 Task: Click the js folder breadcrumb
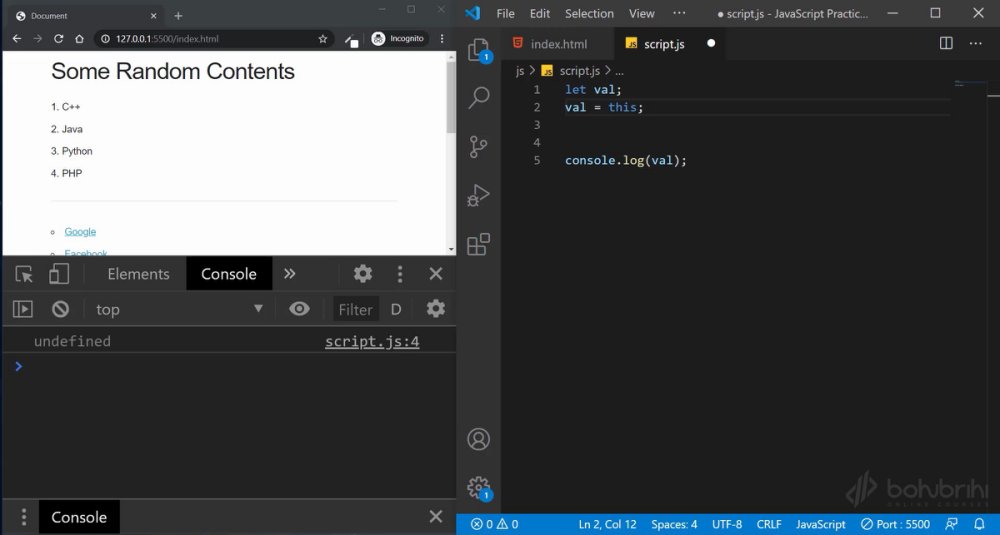[520, 71]
